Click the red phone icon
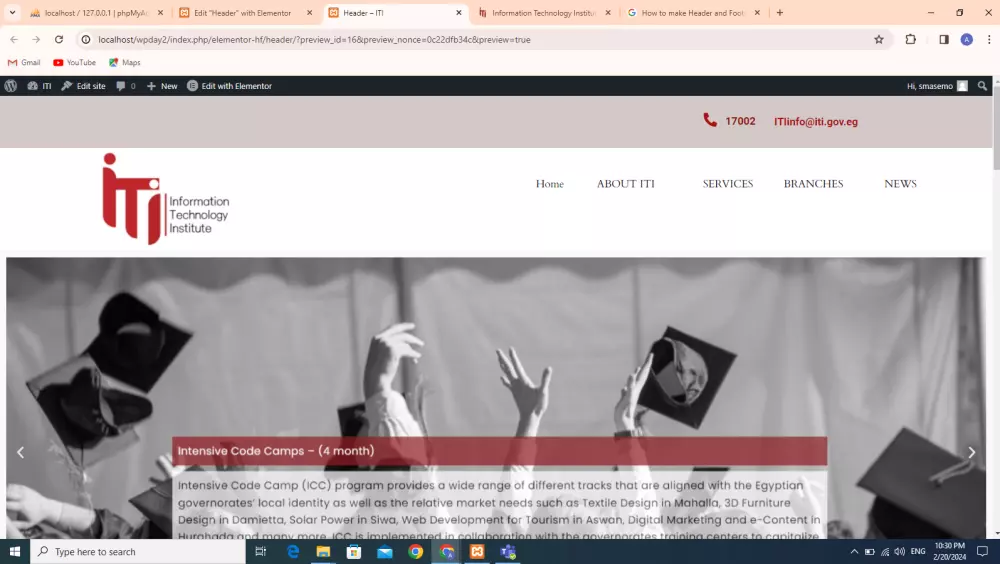 (710, 120)
